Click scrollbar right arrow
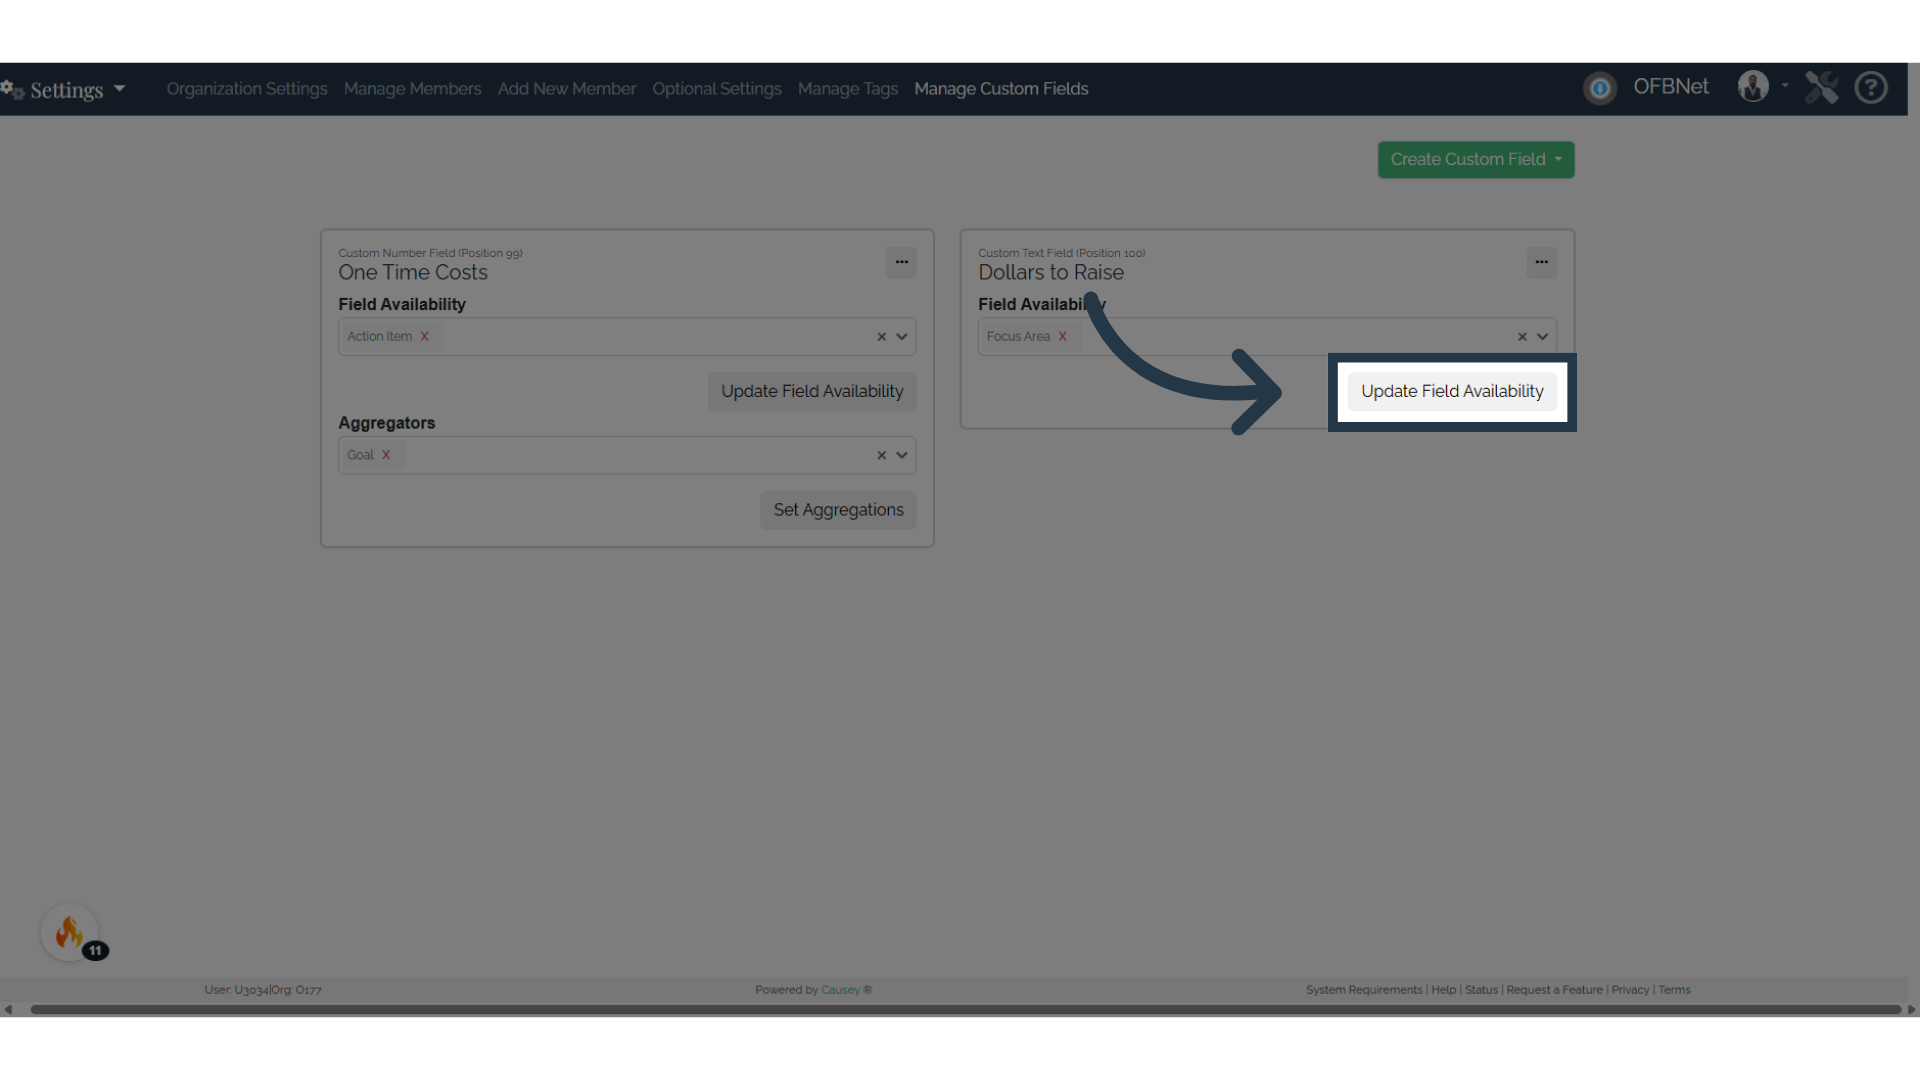1920x1080 pixels. click(1911, 1010)
